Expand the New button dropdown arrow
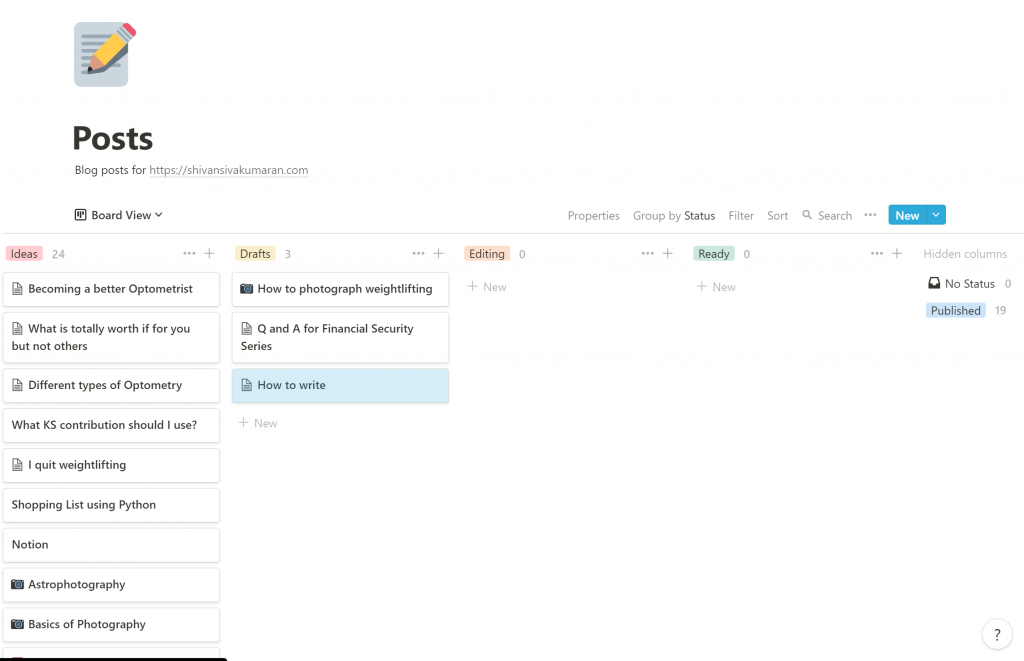Screen dimensions: 1024x661 (x=934, y=214)
